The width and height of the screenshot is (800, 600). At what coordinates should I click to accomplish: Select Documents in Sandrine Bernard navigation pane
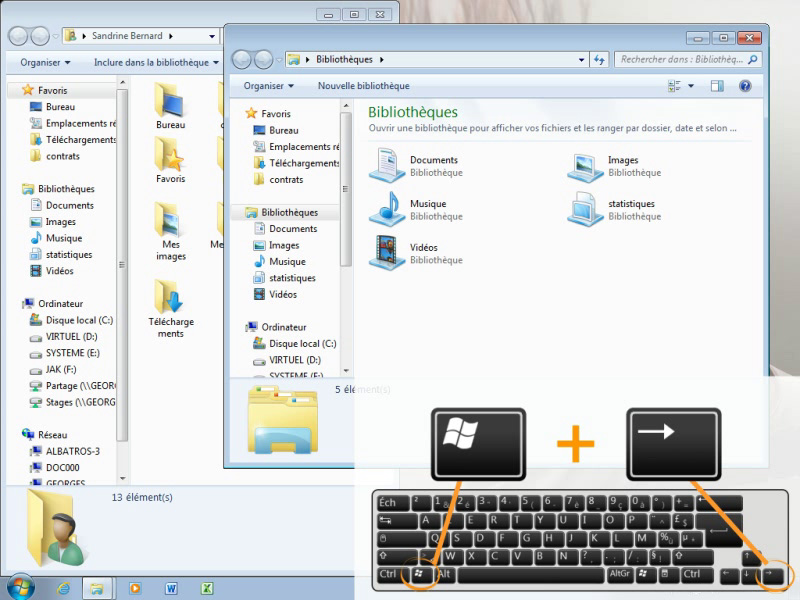pyautogui.click(x=69, y=205)
